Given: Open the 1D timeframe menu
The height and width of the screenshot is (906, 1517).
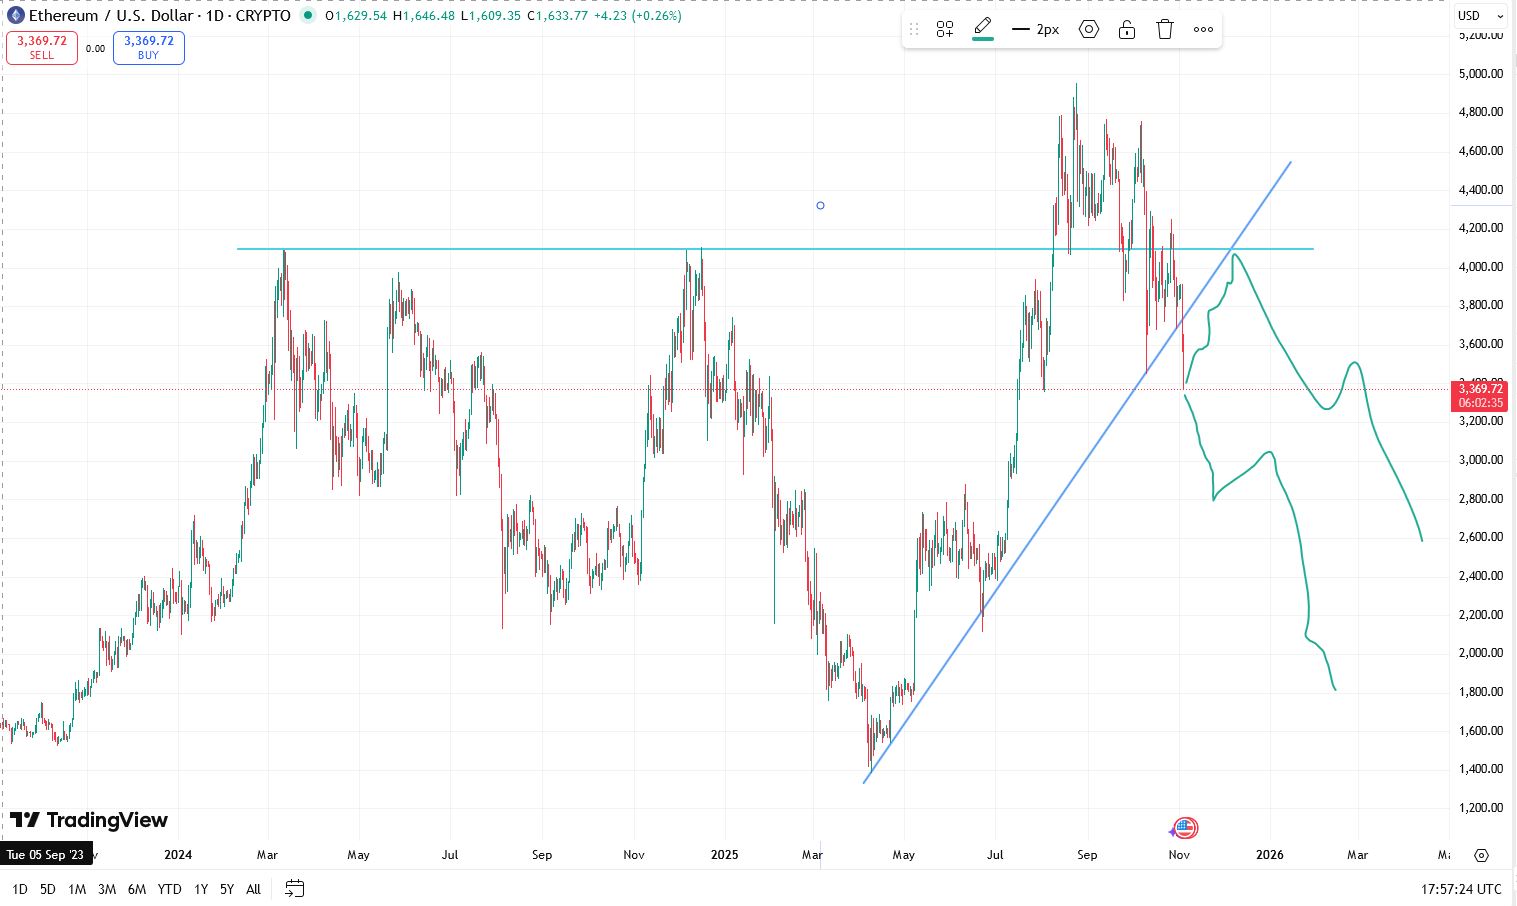Looking at the screenshot, I should tap(18, 888).
